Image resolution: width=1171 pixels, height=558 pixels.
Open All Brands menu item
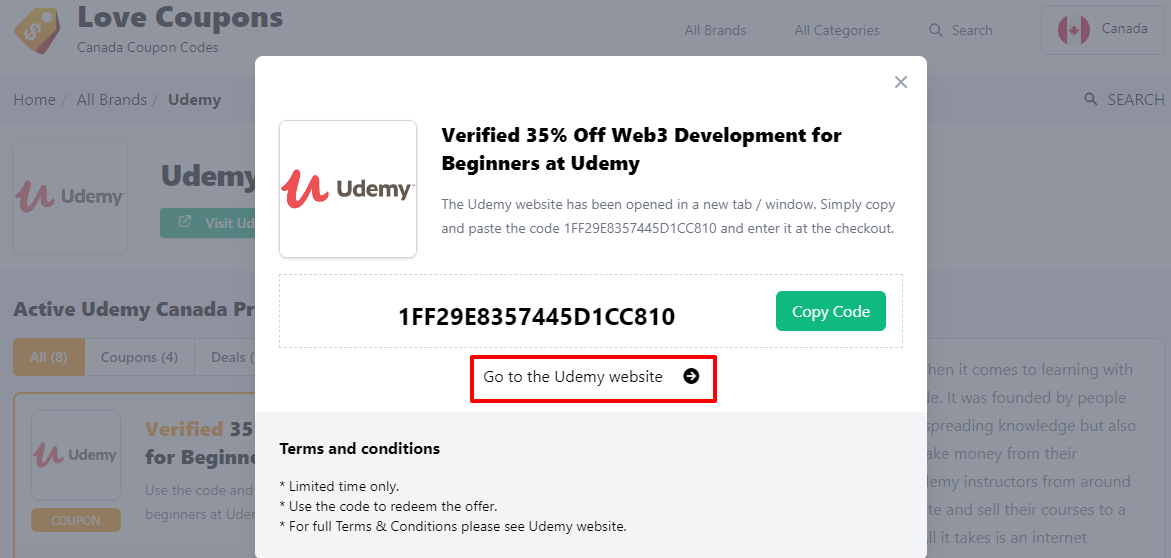[x=715, y=30]
